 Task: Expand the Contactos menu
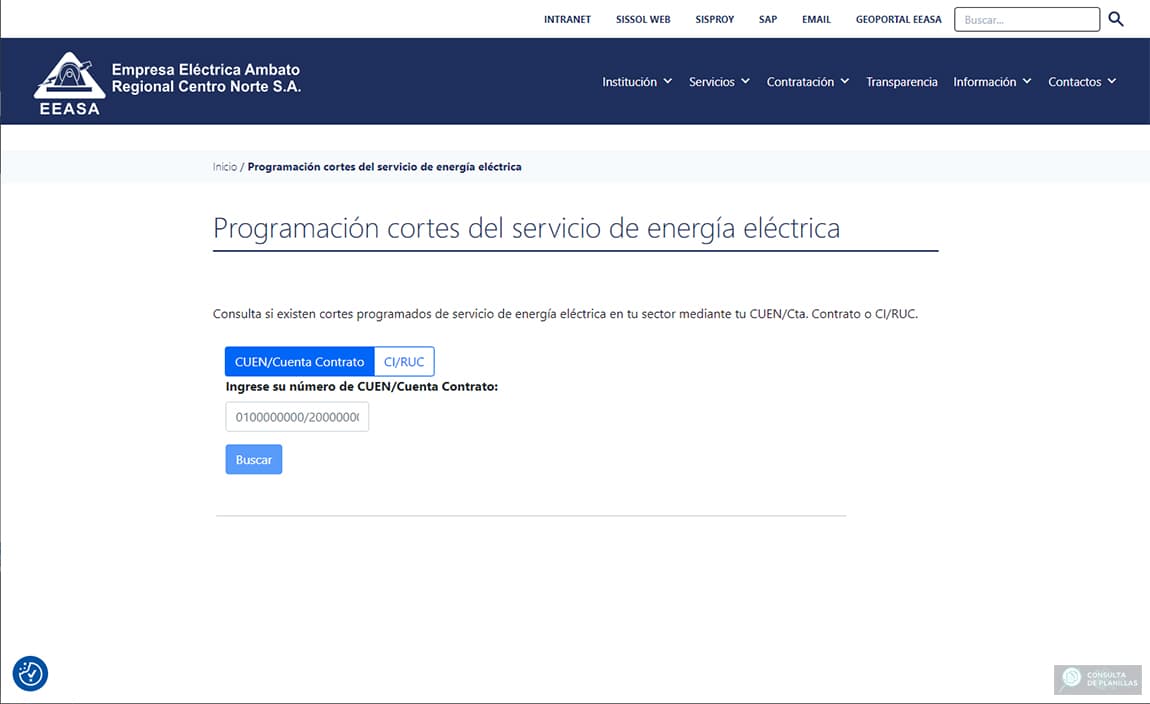coord(1082,81)
